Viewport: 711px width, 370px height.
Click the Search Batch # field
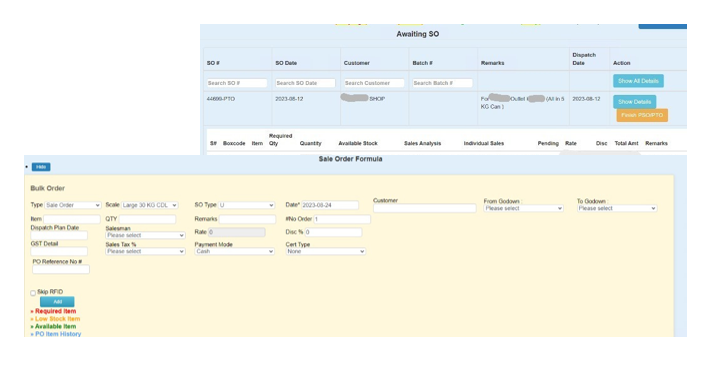pos(442,83)
